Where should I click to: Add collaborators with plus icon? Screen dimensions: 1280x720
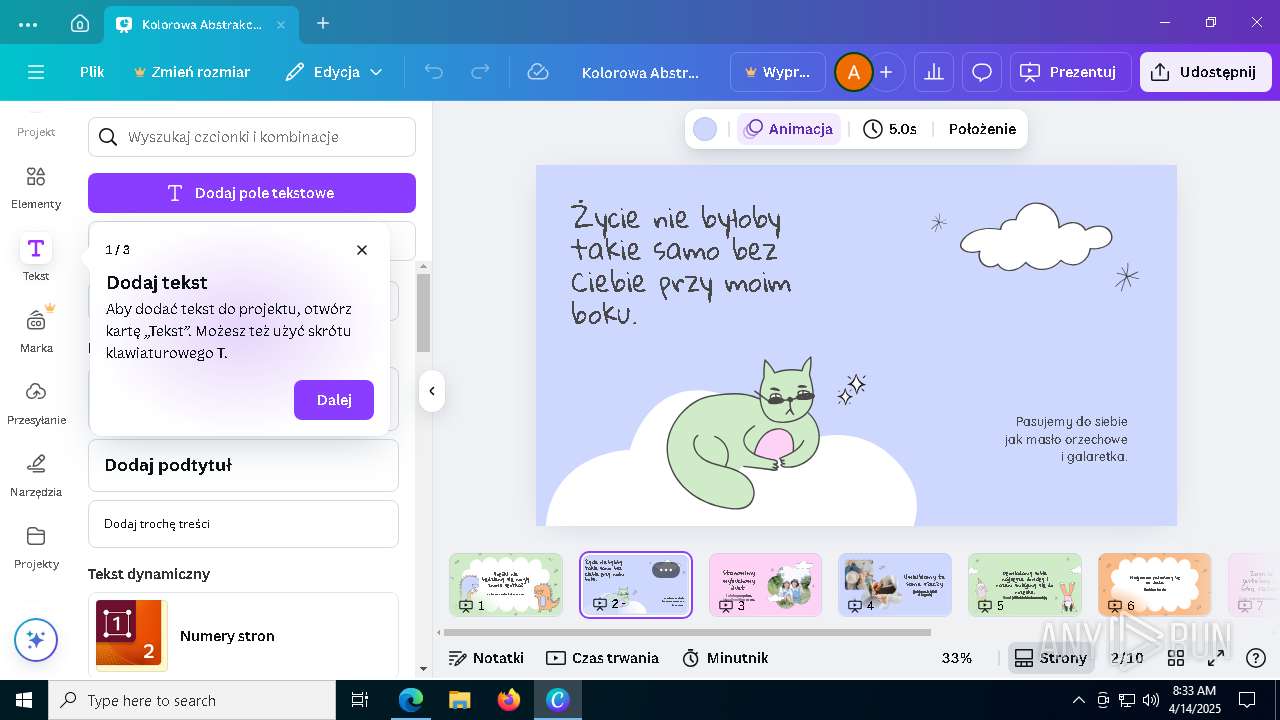886,72
